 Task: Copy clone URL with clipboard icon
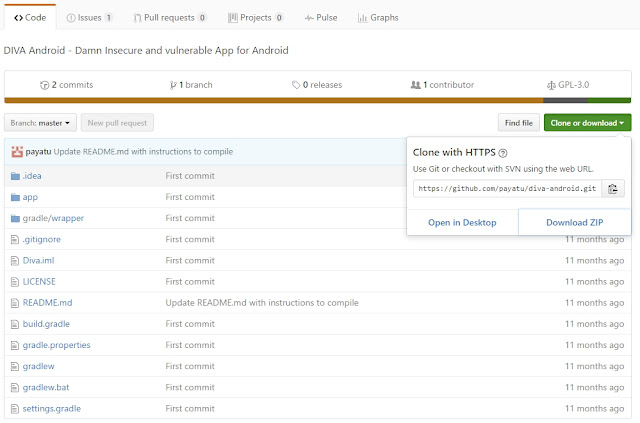tap(613, 189)
